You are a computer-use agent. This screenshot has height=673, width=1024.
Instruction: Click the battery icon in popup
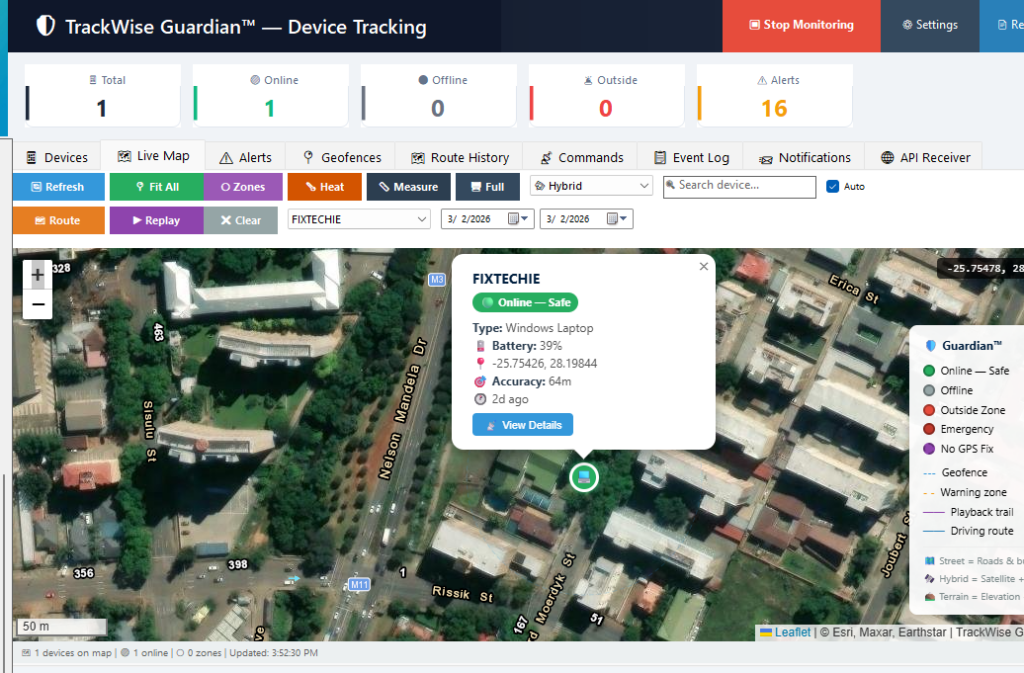[481, 346]
